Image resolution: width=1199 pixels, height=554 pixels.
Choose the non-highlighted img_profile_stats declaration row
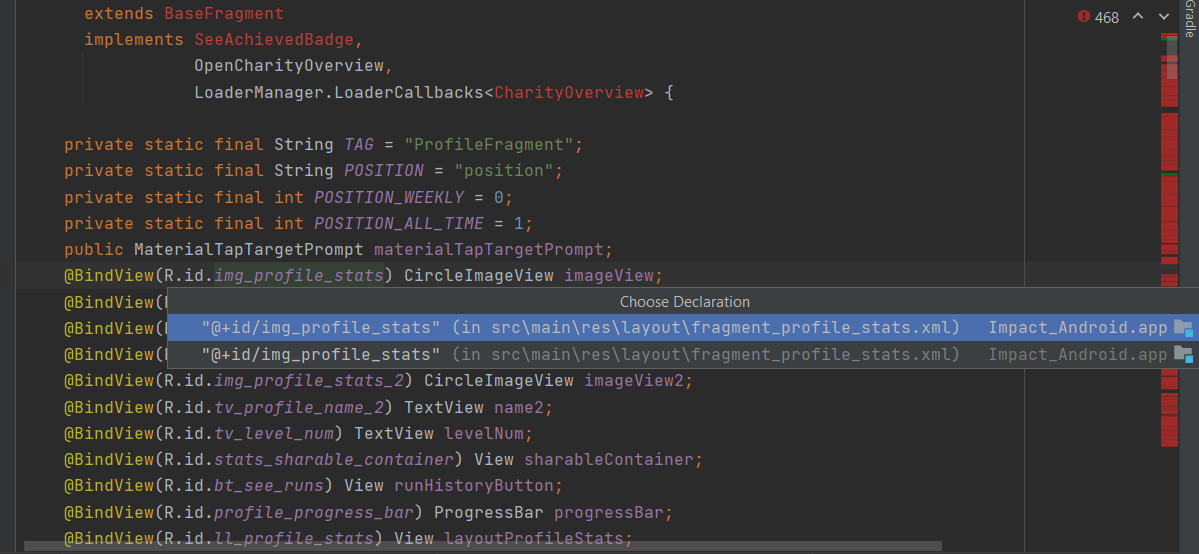pyautogui.click(x=683, y=354)
